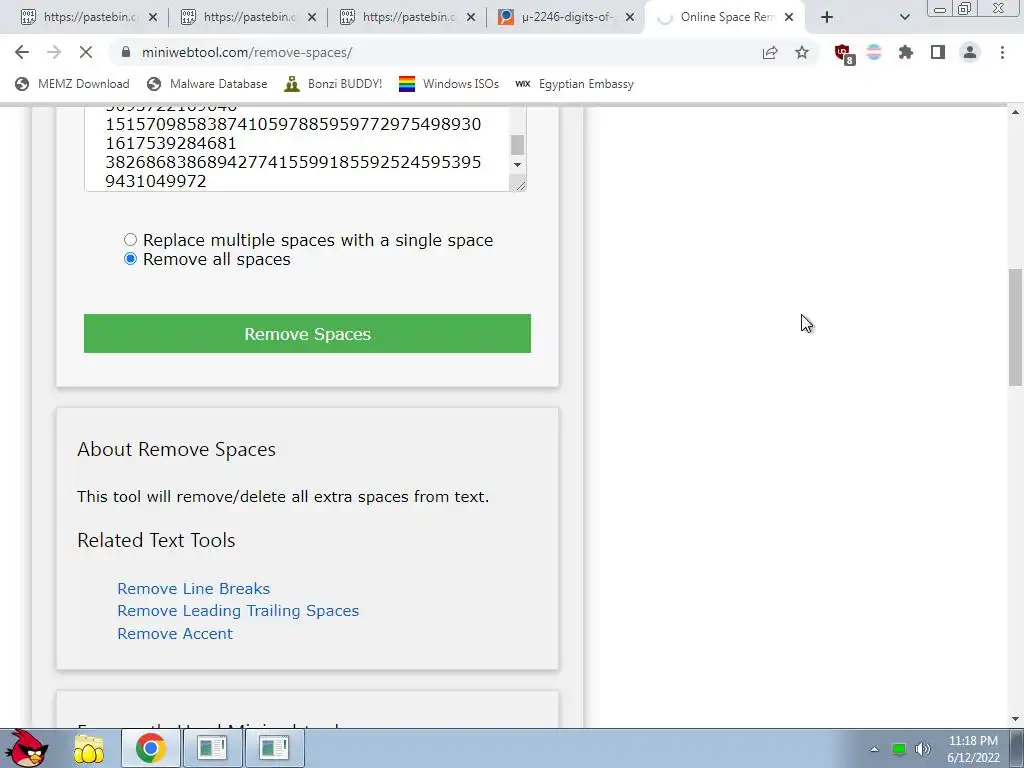Click green network tray icon

(x=899, y=749)
